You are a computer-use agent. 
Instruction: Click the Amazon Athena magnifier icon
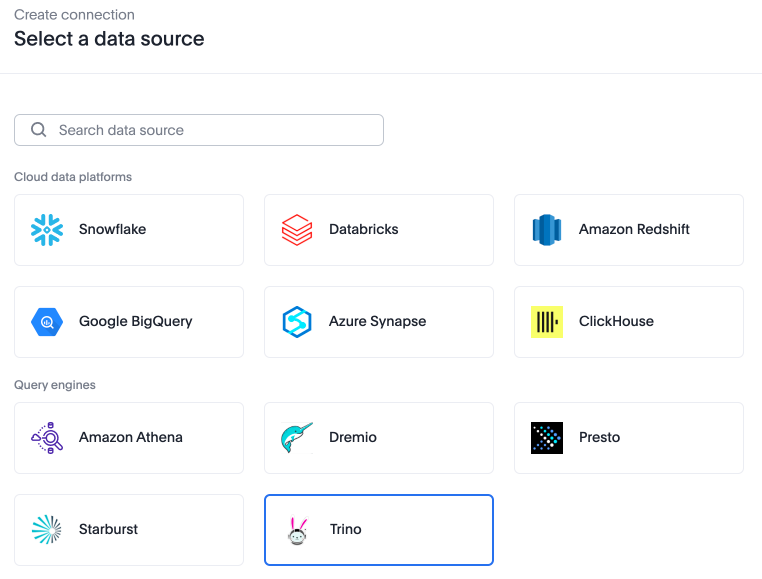point(47,438)
